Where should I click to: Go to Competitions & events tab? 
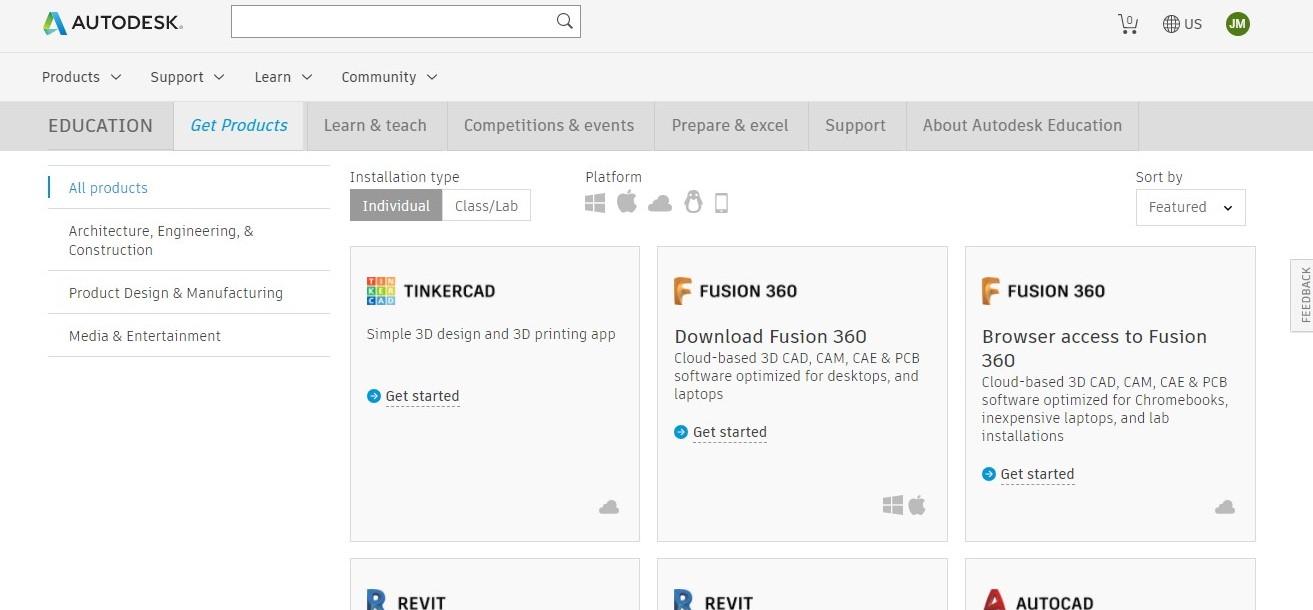click(x=549, y=125)
